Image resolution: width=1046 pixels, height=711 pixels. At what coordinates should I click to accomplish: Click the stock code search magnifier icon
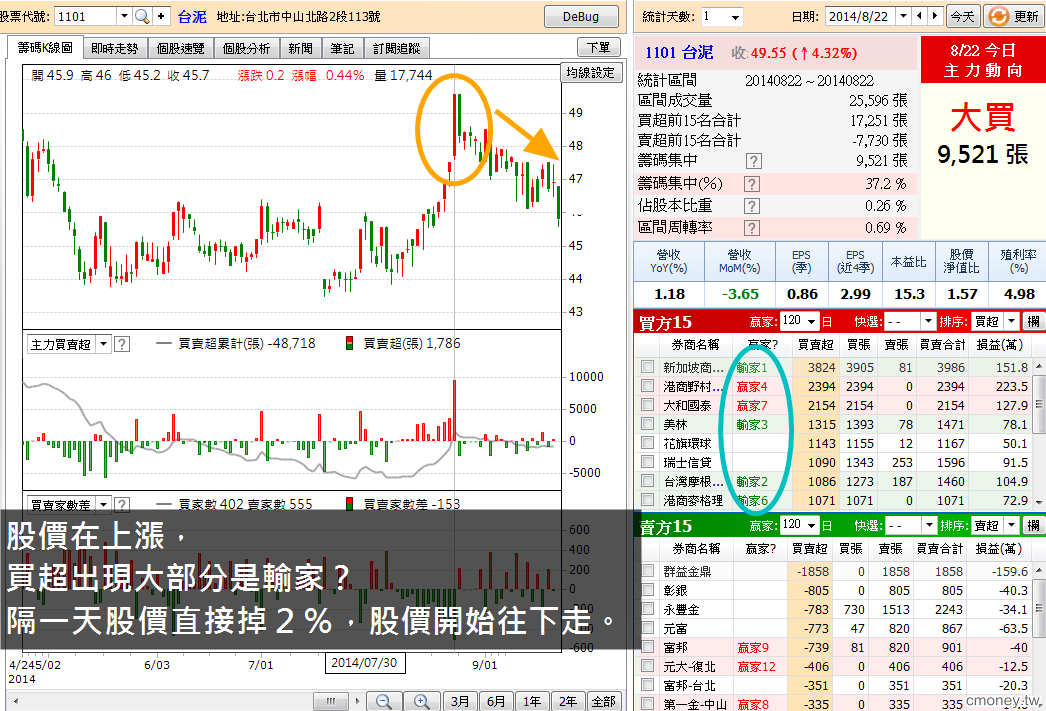142,16
